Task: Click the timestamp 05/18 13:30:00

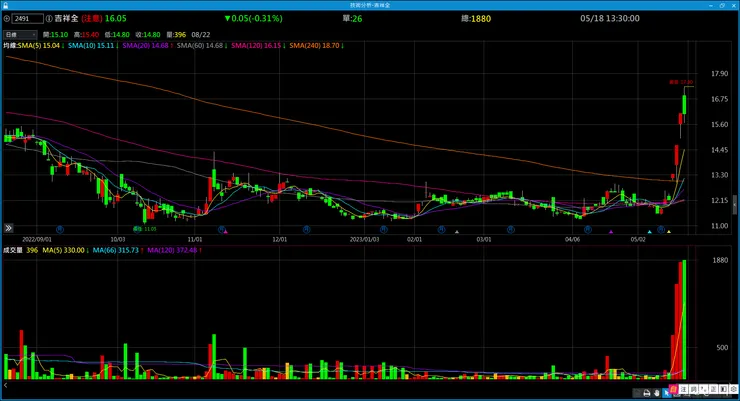Action: (610, 18)
